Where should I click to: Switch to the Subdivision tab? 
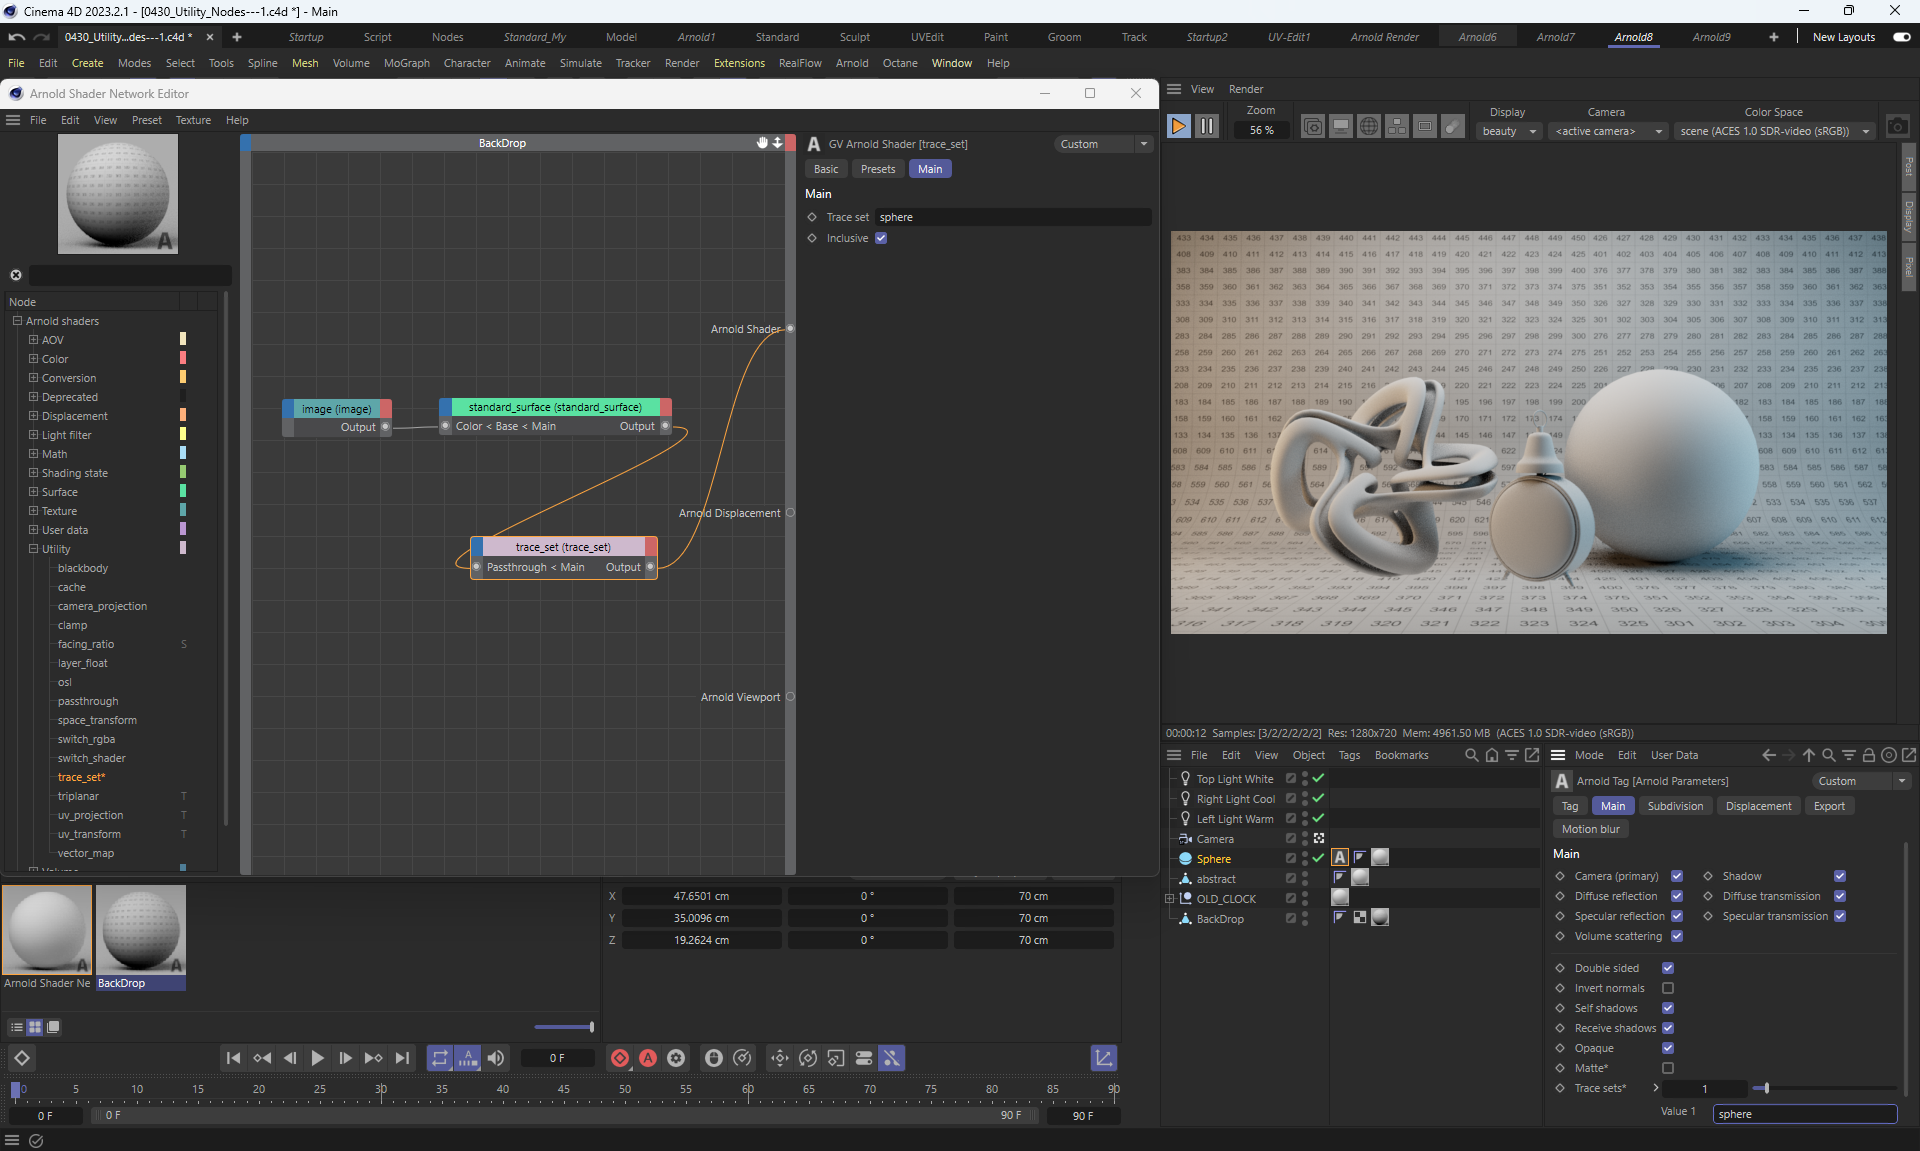1675,806
